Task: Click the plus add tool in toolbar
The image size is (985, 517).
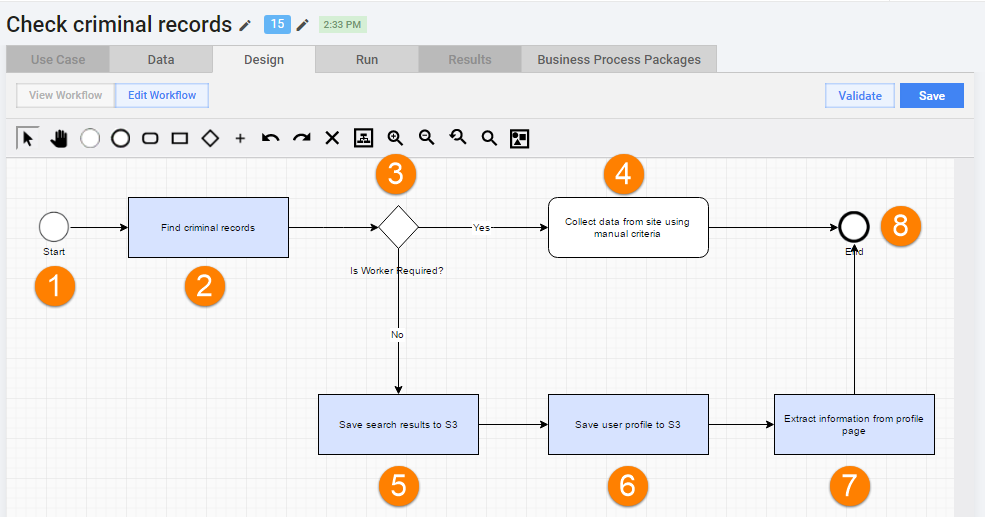Action: (x=240, y=138)
